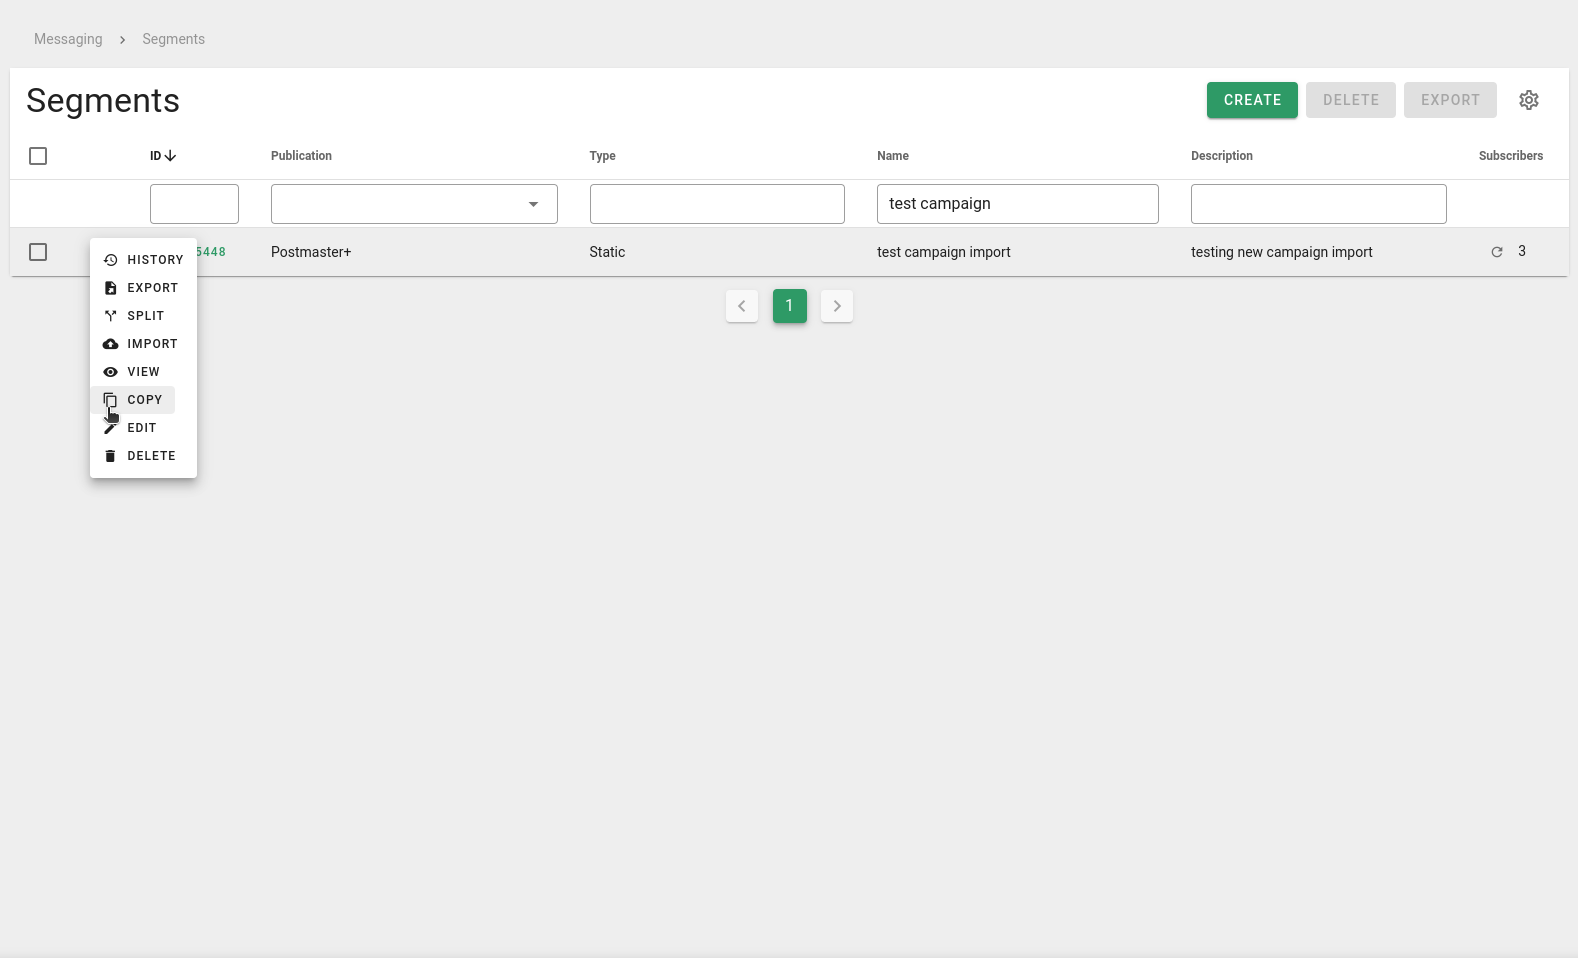This screenshot has width=1578, height=958.
Task: Open the Messaging breadcrumb link
Action: coord(68,39)
